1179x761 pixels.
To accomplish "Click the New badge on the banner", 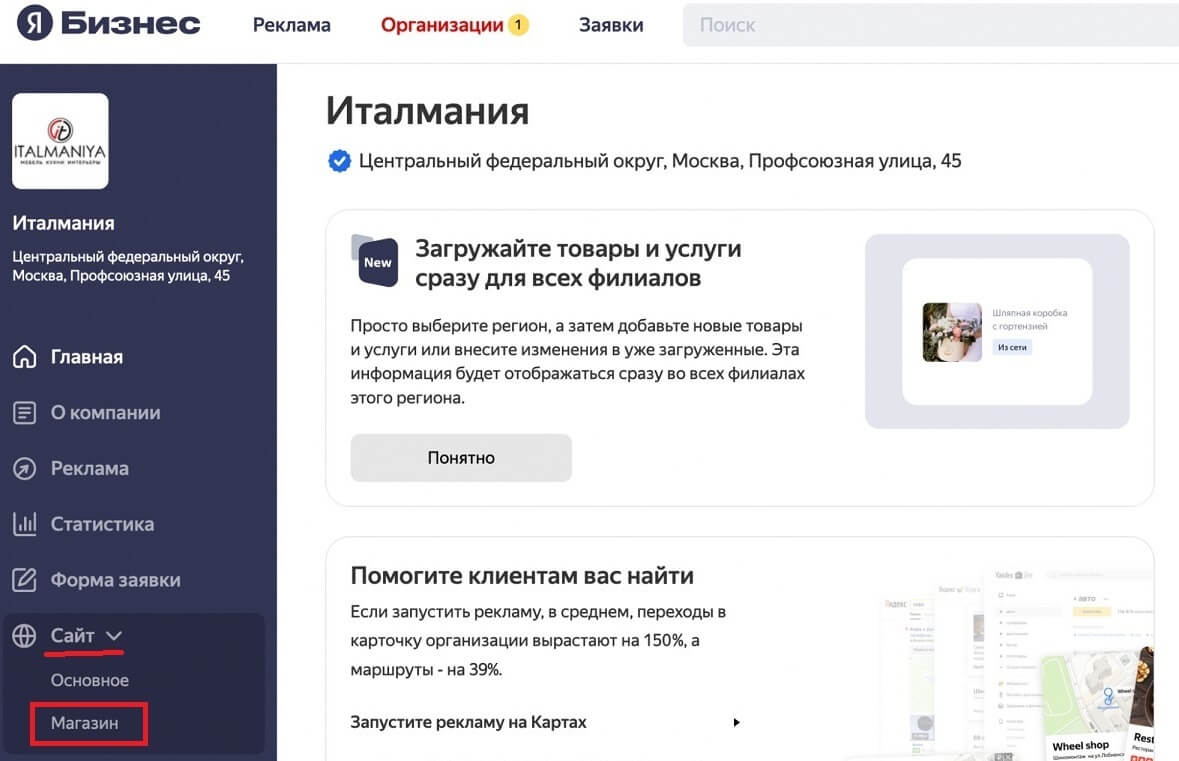I will [377, 262].
